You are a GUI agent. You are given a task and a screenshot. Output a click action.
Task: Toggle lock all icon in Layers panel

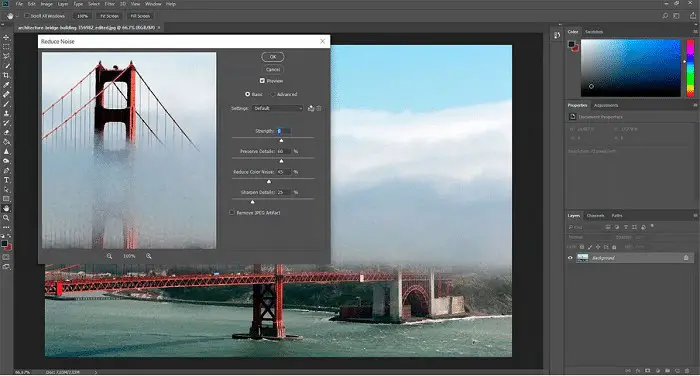(614, 247)
